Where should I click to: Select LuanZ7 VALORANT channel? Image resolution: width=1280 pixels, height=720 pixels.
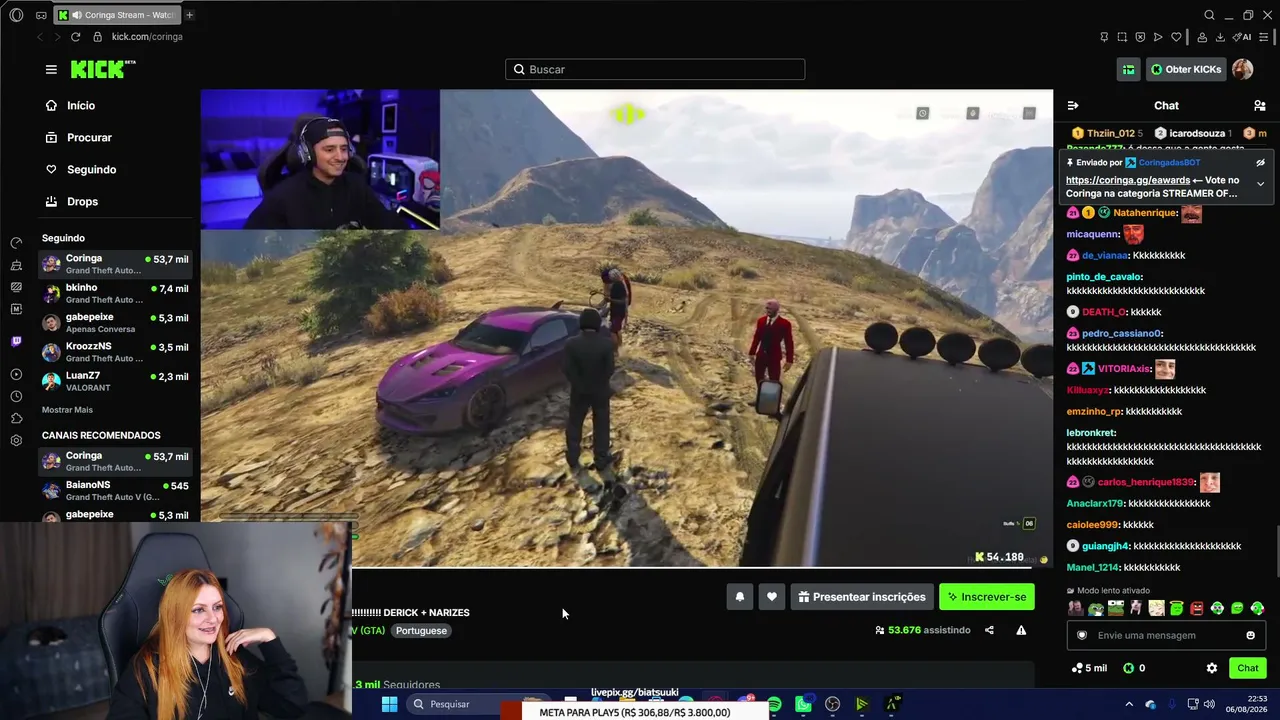[x=115, y=381]
